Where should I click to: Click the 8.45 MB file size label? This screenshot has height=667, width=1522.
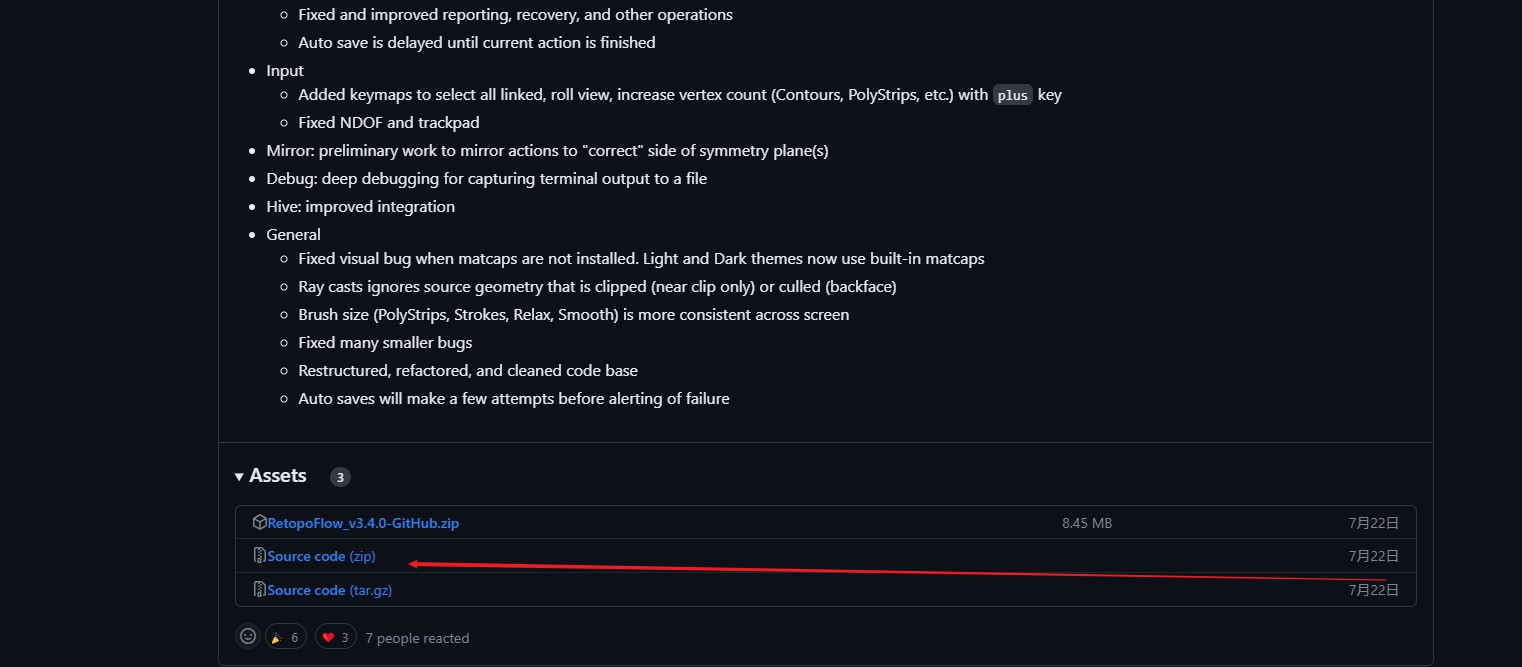pos(1086,522)
